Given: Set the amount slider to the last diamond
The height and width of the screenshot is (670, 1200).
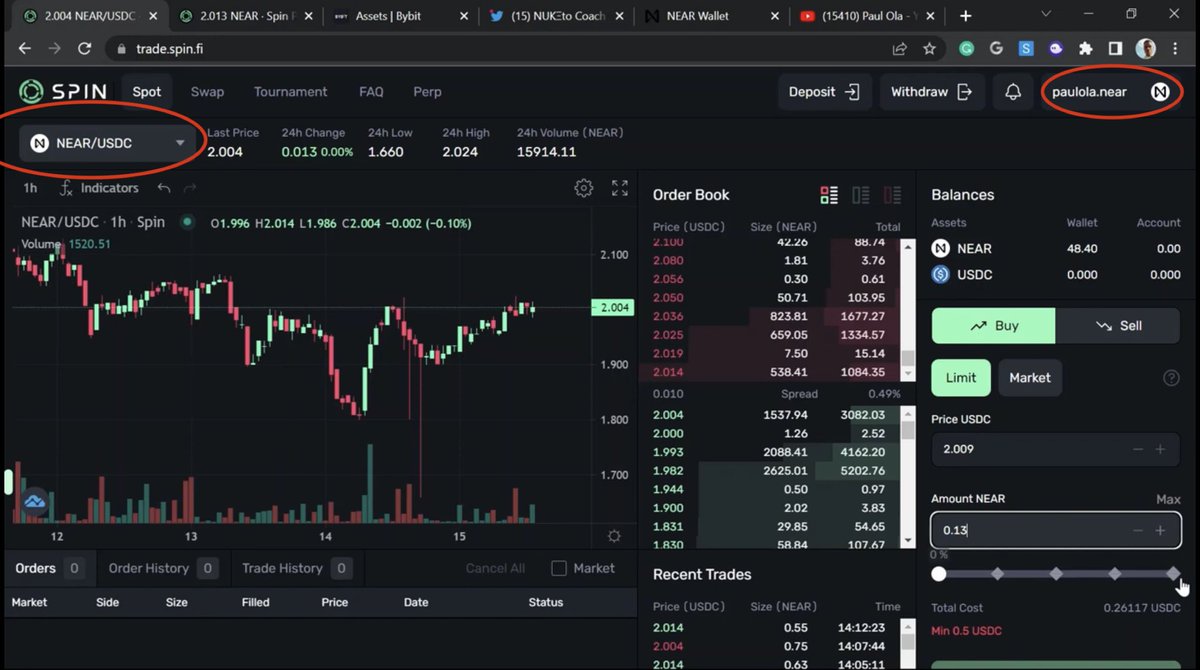Looking at the screenshot, I should pyautogui.click(x=1173, y=573).
